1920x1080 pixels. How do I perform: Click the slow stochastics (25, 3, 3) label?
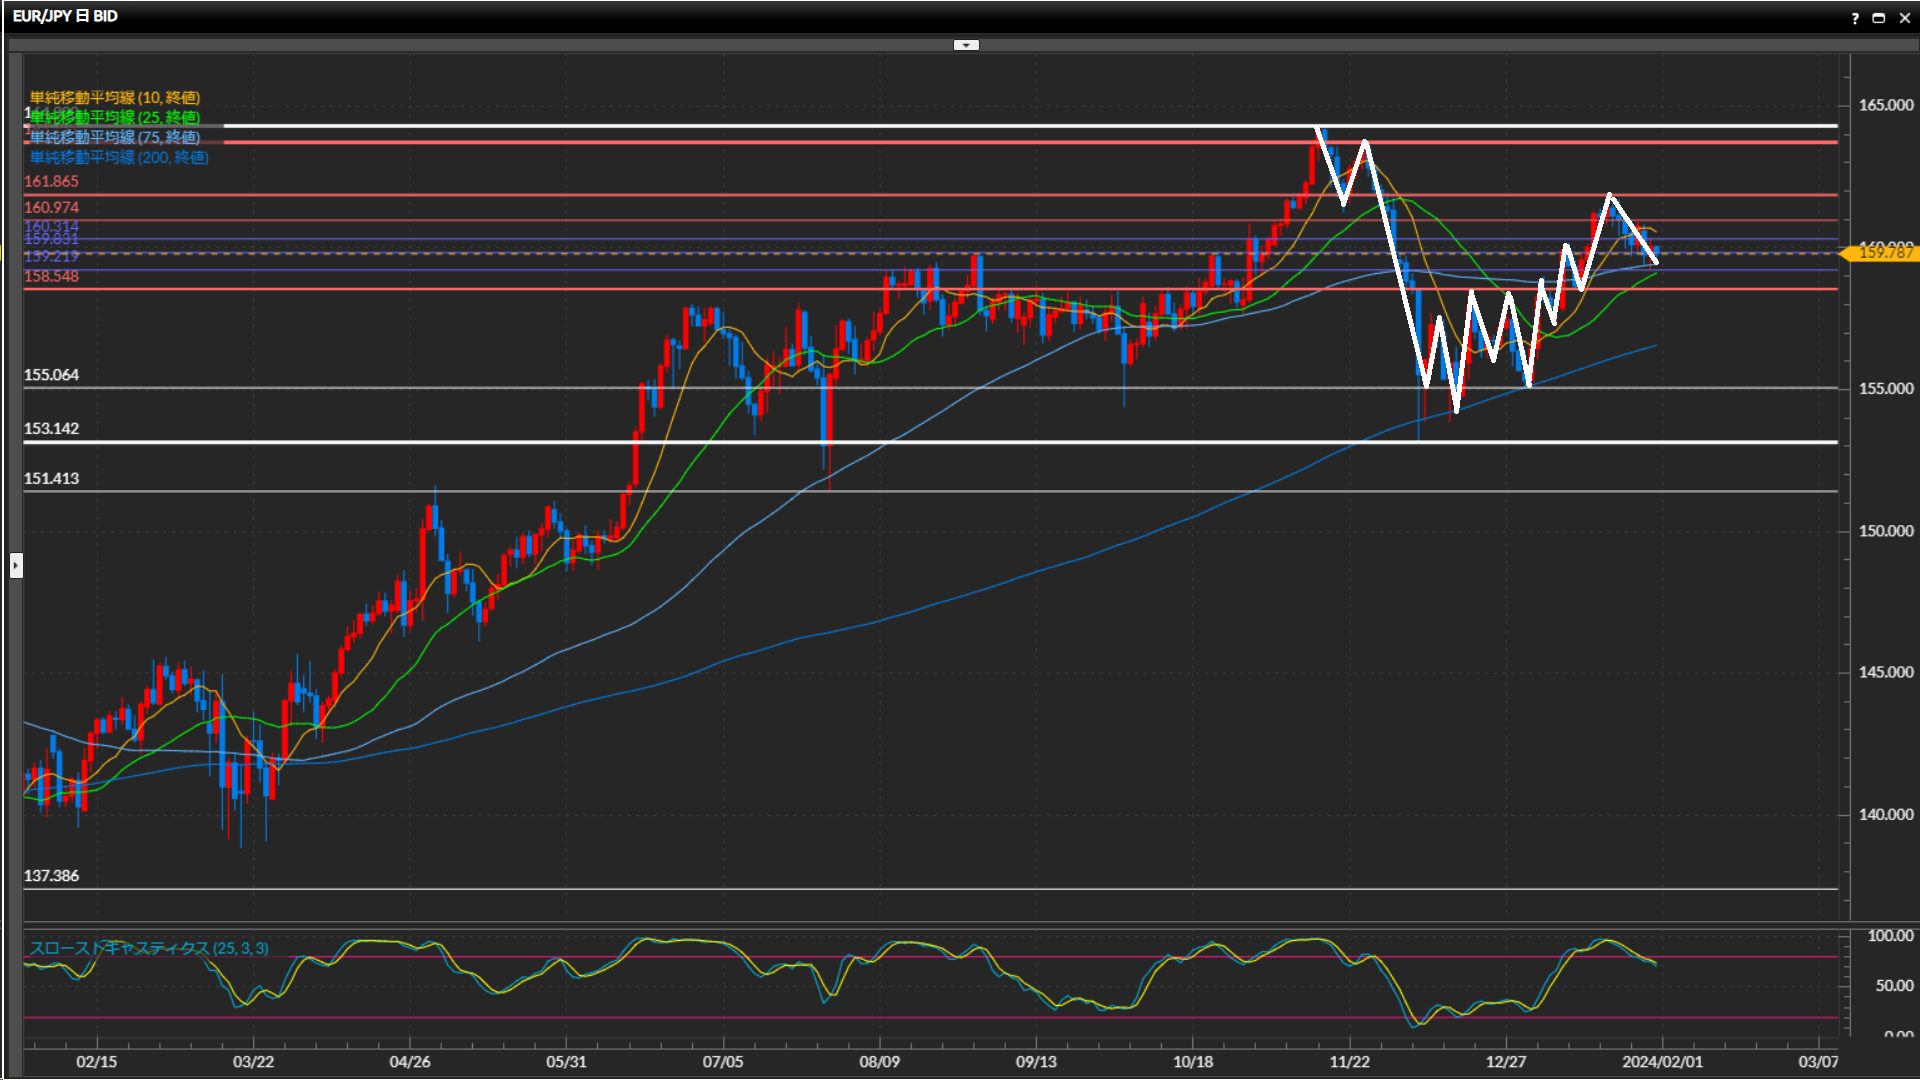(149, 948)
